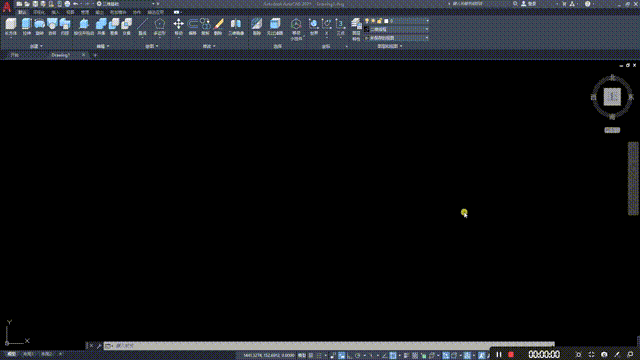Toggle grid display in status bar
Image resolution: width=640 pixels, height=360 pixels.
pyautogui.click(x=311, y=356)
